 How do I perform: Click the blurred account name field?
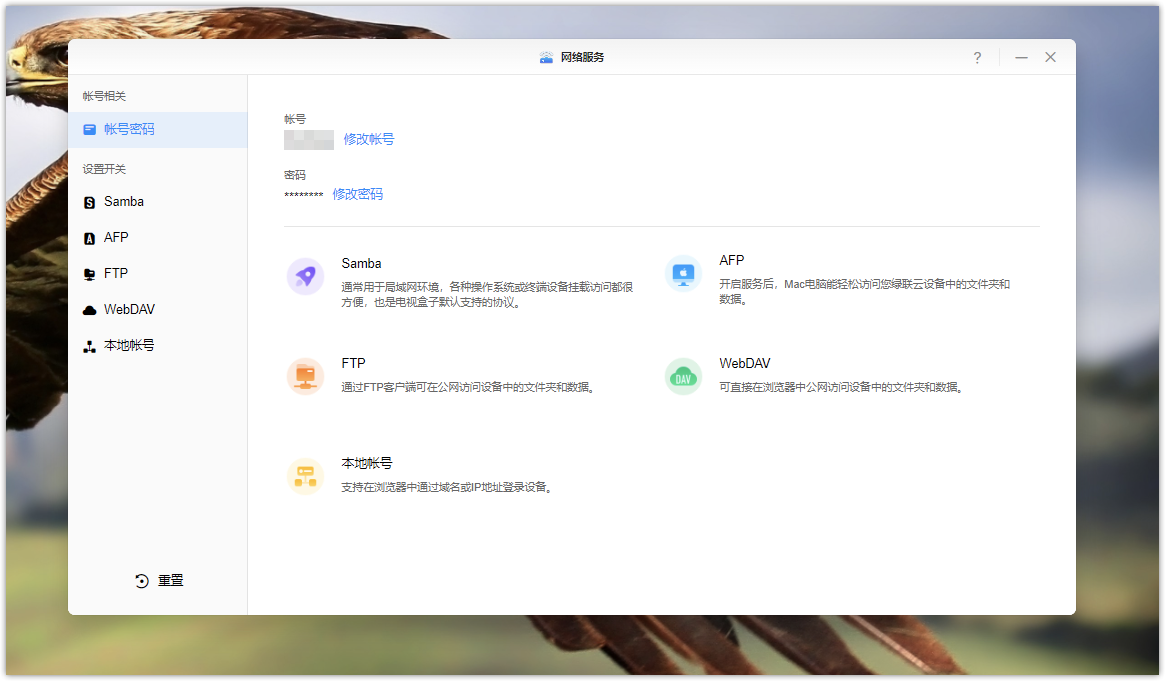coord(309,140)
